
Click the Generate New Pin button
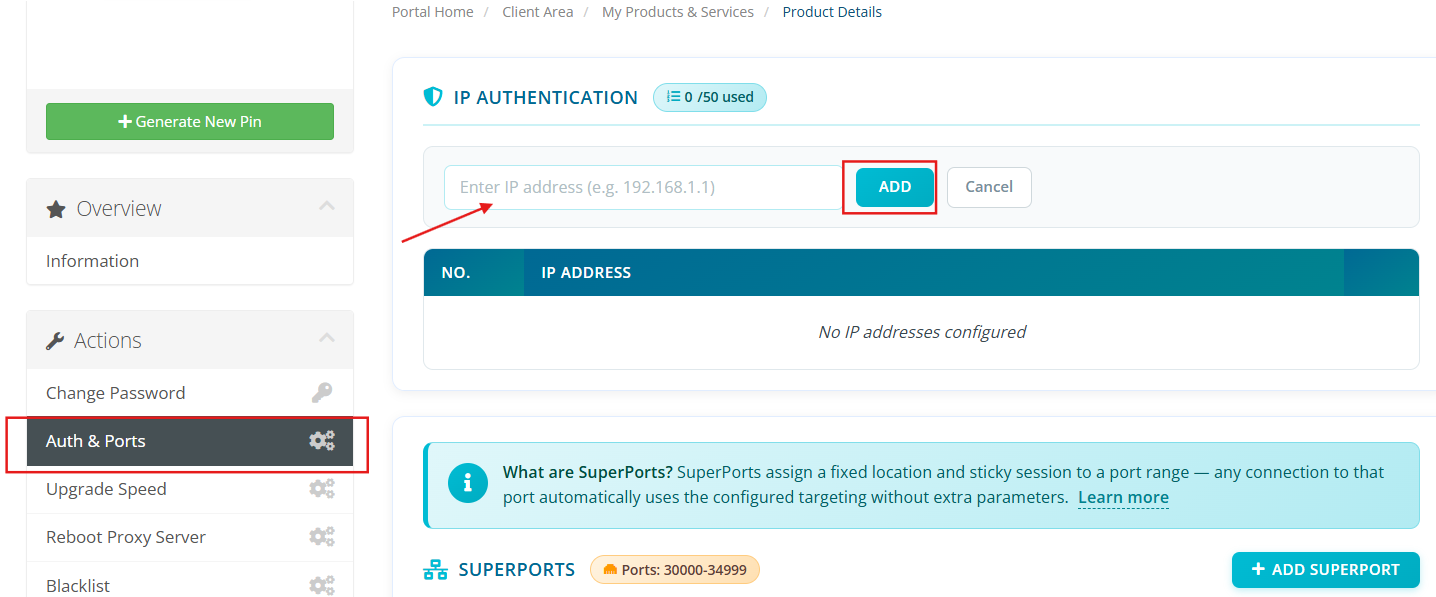(190, 121)
